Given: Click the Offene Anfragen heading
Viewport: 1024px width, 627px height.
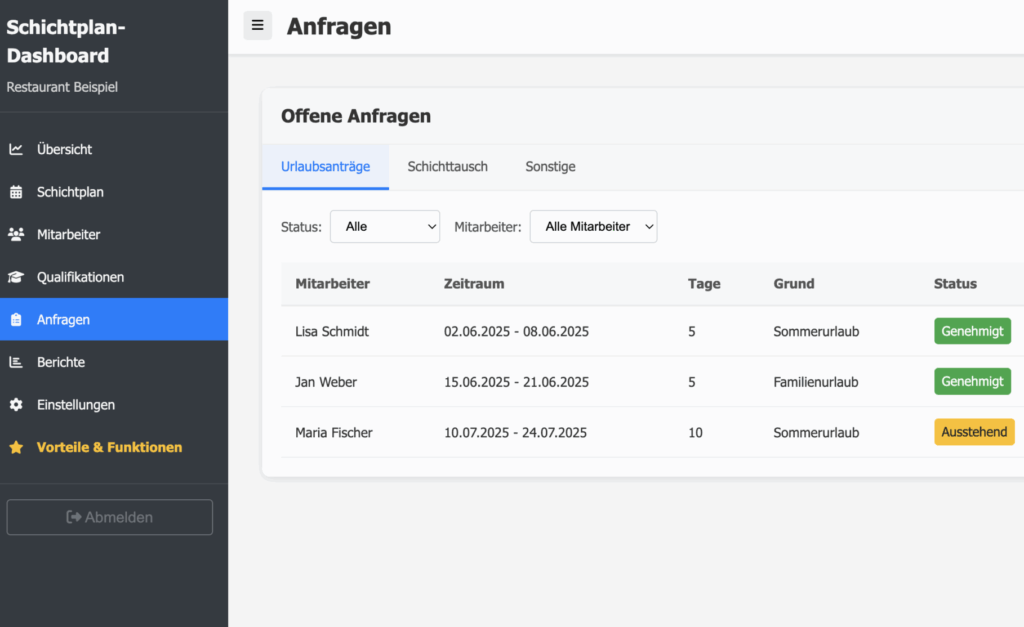Looking at the screenshot, I should coord(356,116).
